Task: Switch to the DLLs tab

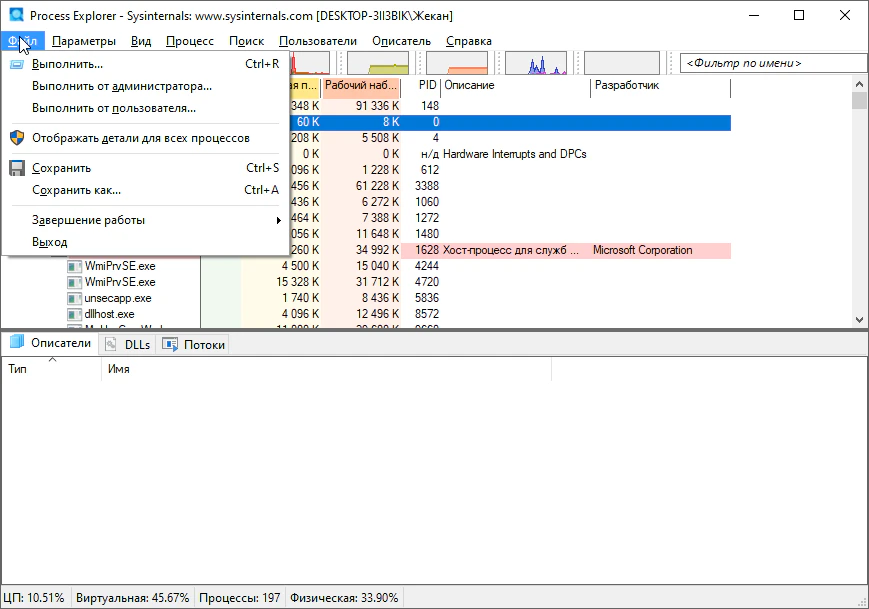Action: pyautogui.click(x=128, y=344)
